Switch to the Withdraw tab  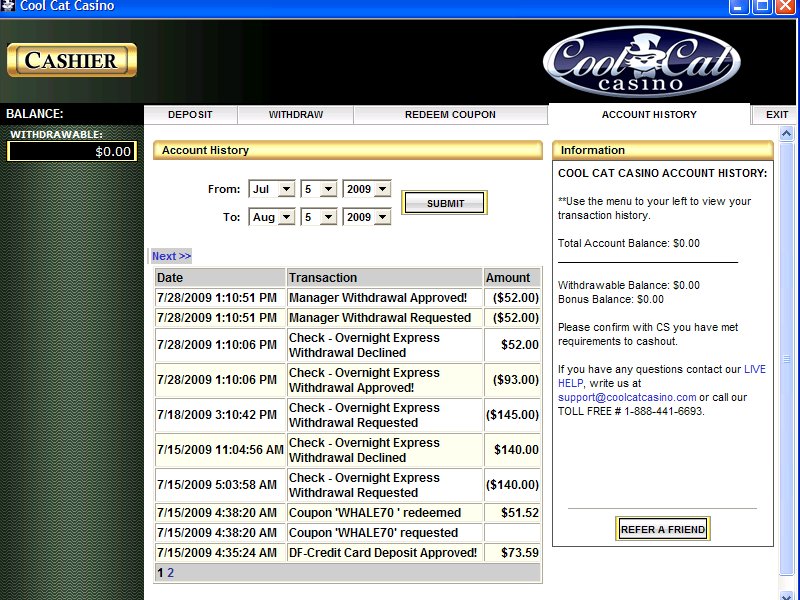point(296,115)
